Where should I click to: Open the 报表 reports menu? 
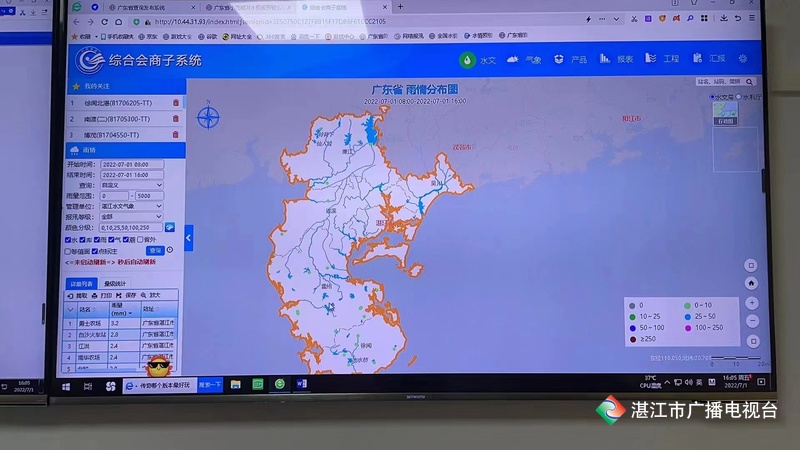tap(618, 60)
